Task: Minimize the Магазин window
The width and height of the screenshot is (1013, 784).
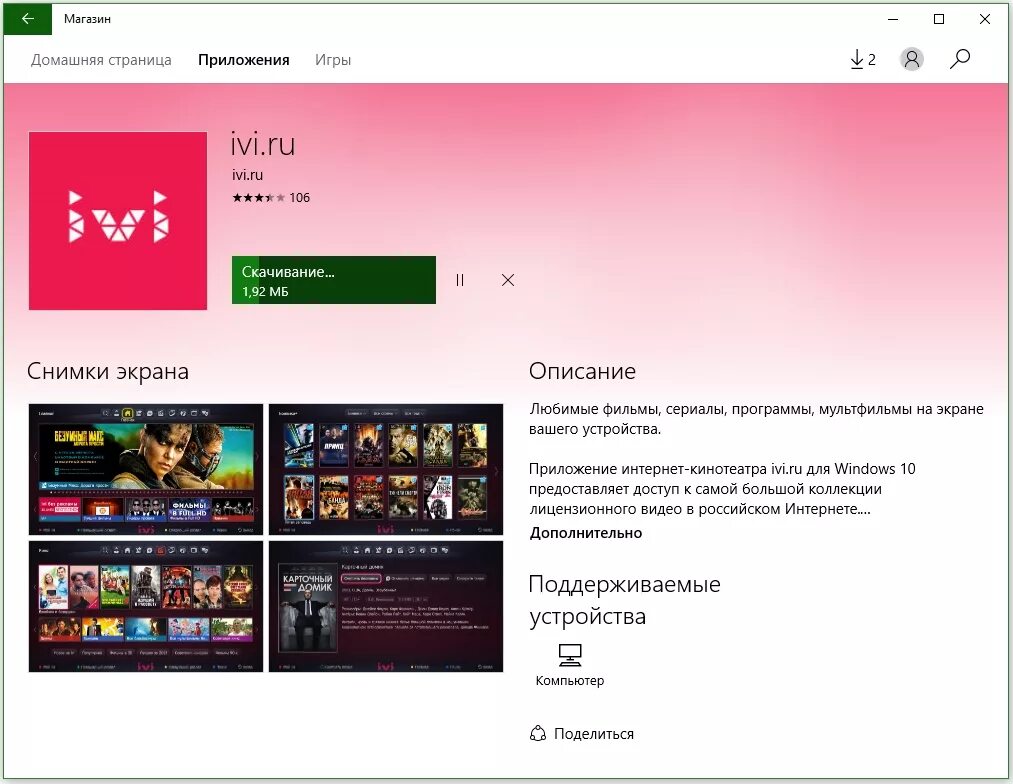Action: point(893,19)
